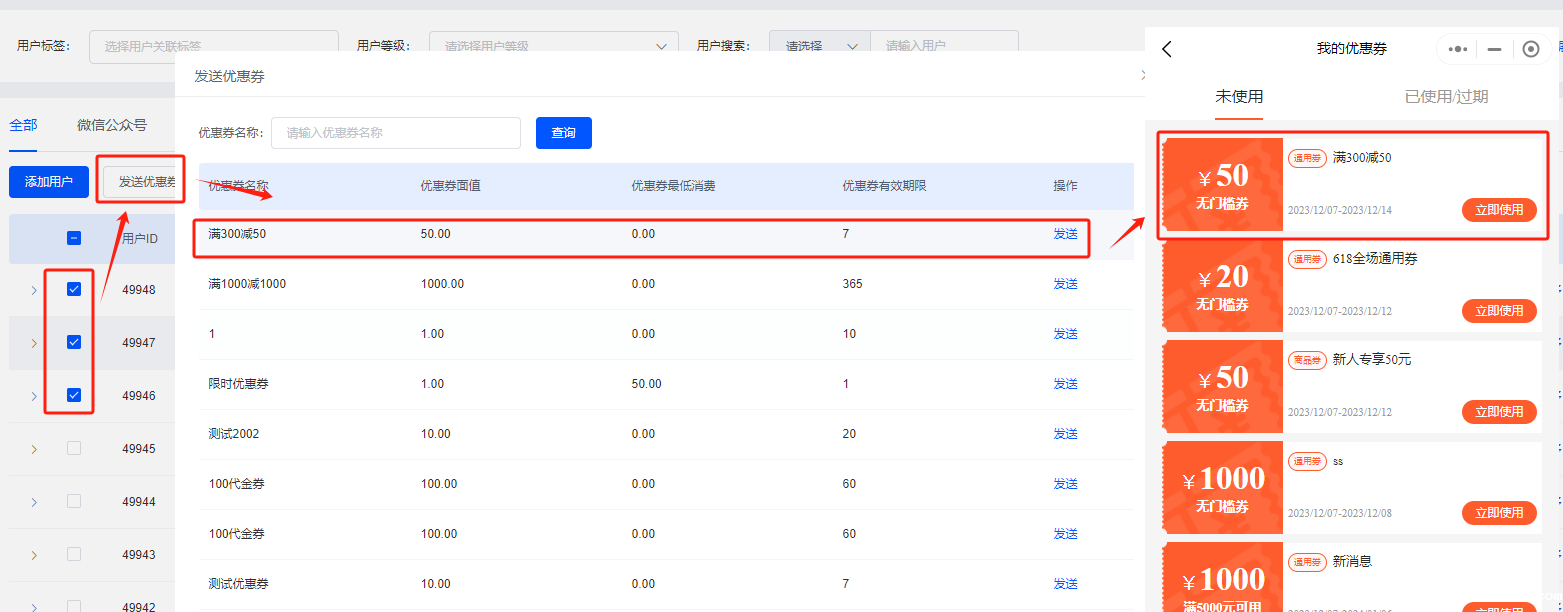Click 发送 link for 满1000减1000 coupon
The width and height of the screenshot is (1563, 612).
(x=1065, y=284)
